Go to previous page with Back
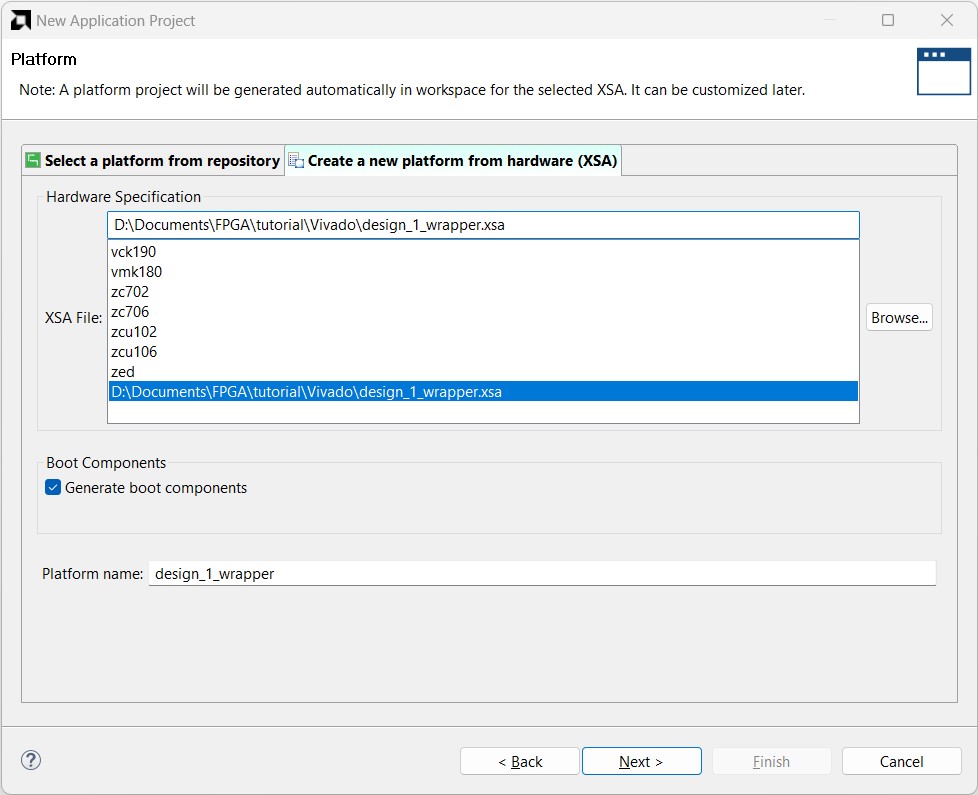The image size is (978, 795). [520, 761]
